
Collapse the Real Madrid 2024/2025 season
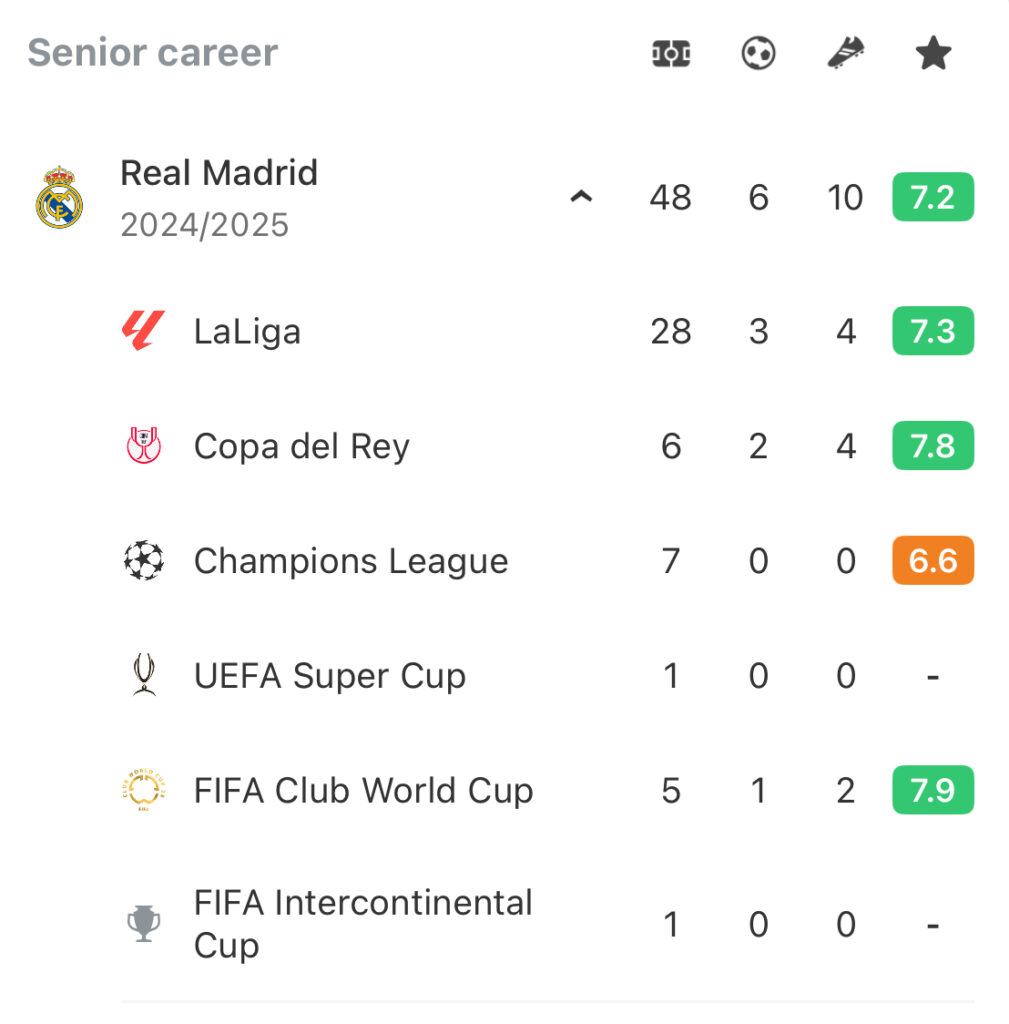(581, 197)
